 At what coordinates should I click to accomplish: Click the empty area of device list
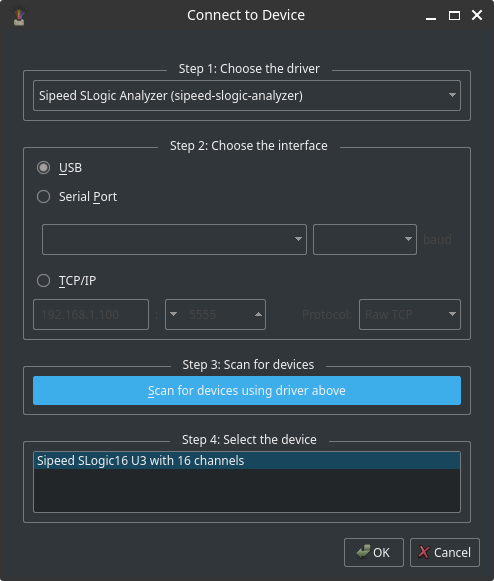pos(247,490)
